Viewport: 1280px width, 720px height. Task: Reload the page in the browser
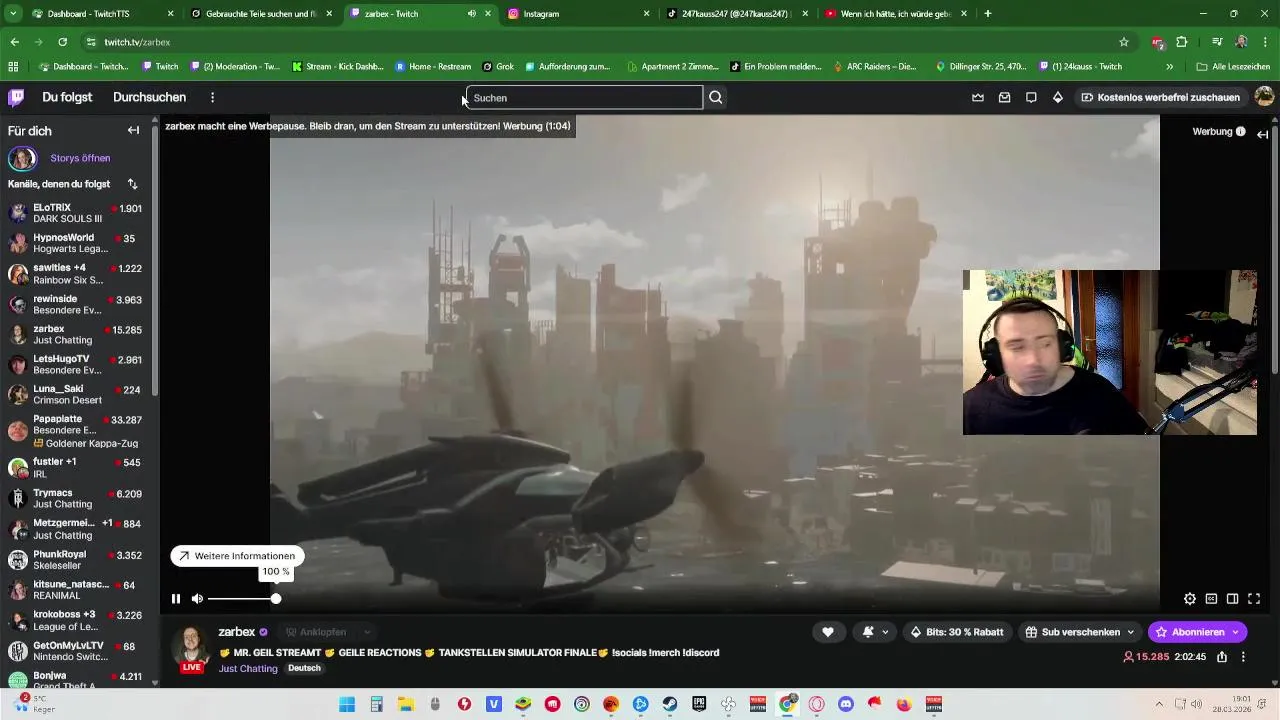click(x=62, y=42)
